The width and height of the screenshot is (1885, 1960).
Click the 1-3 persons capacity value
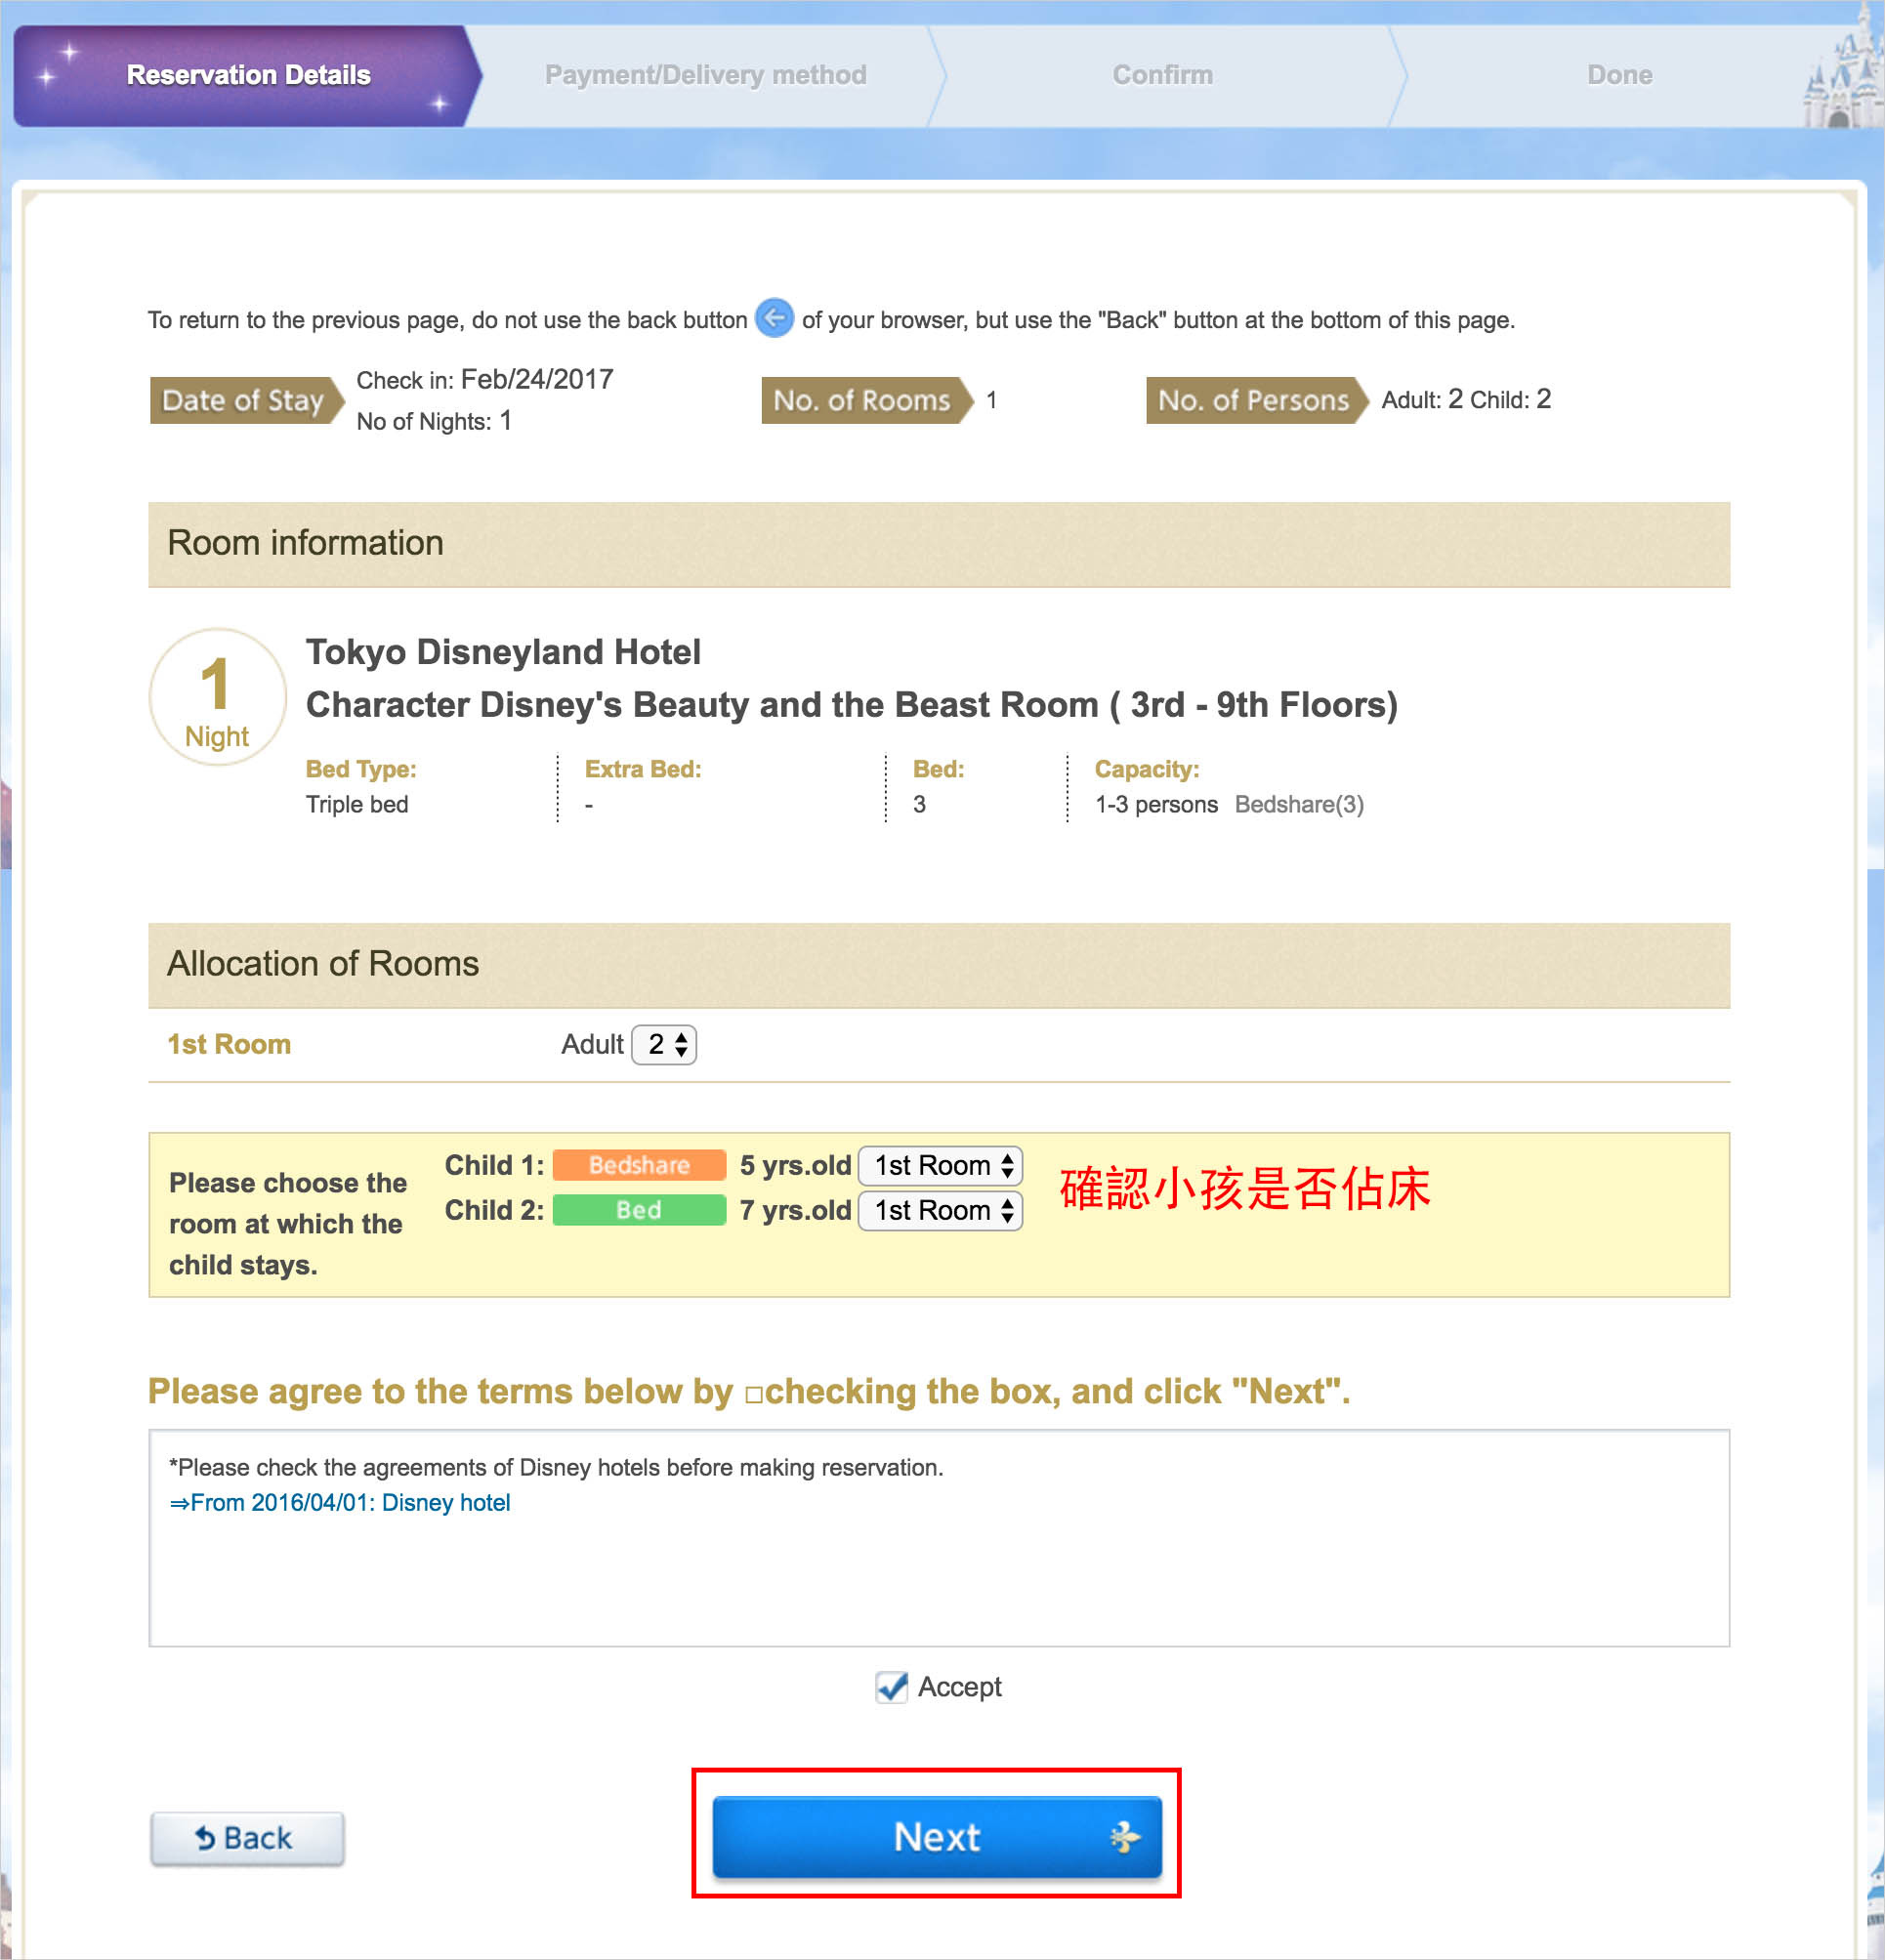pyautogui.click(x=1156, y=804)
